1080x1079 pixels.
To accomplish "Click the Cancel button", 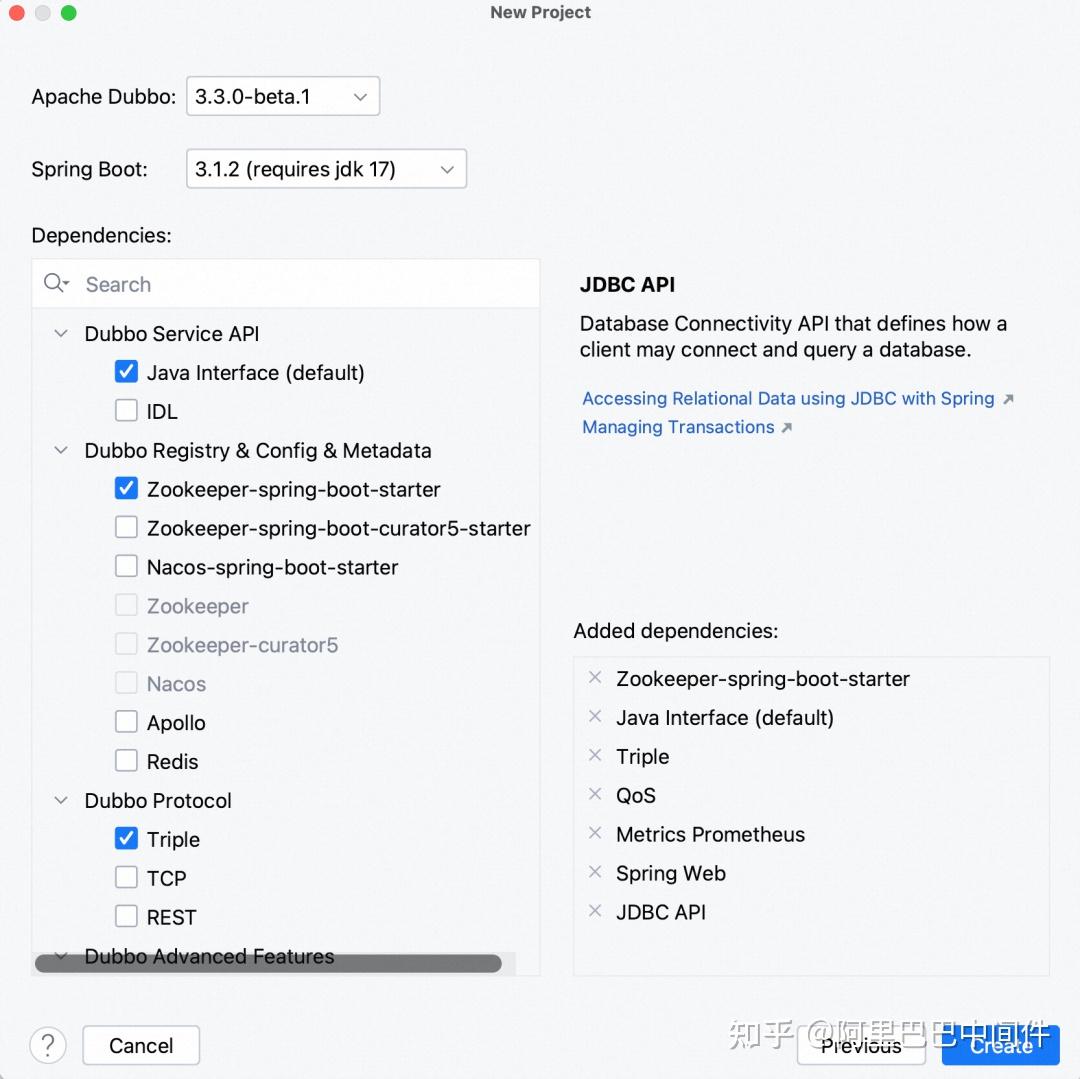I will pos(140,1045).
